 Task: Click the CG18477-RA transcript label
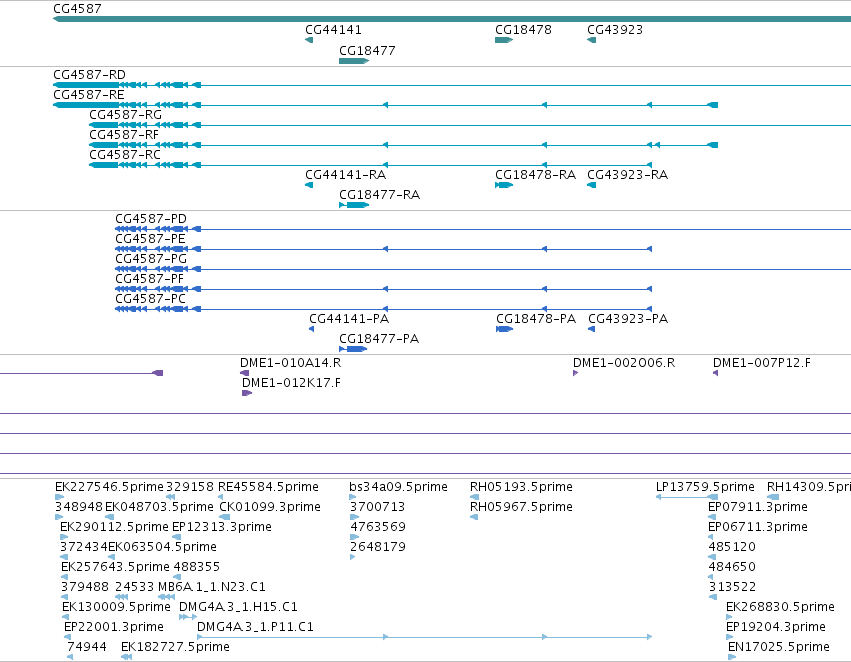379,195
